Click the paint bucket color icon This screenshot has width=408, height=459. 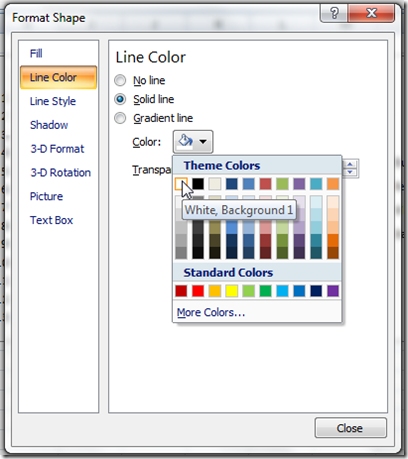[186, 141]
